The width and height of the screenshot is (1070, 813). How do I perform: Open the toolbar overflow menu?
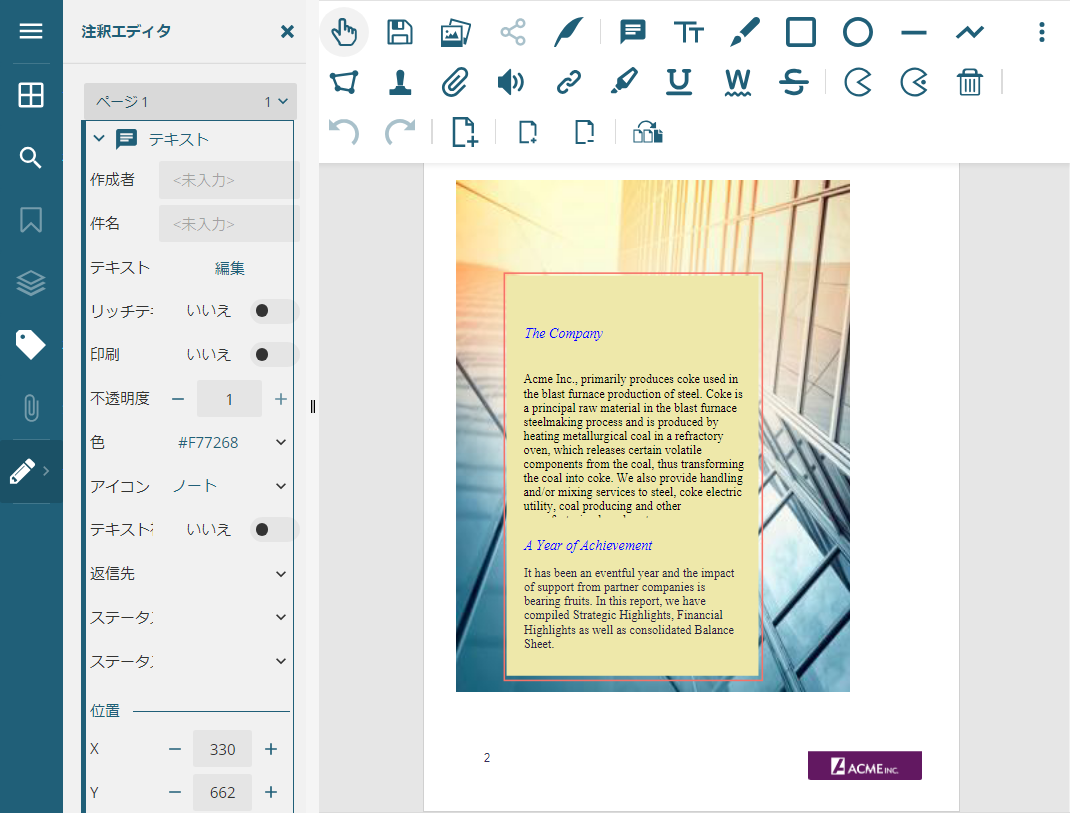tap(1041, 32)
